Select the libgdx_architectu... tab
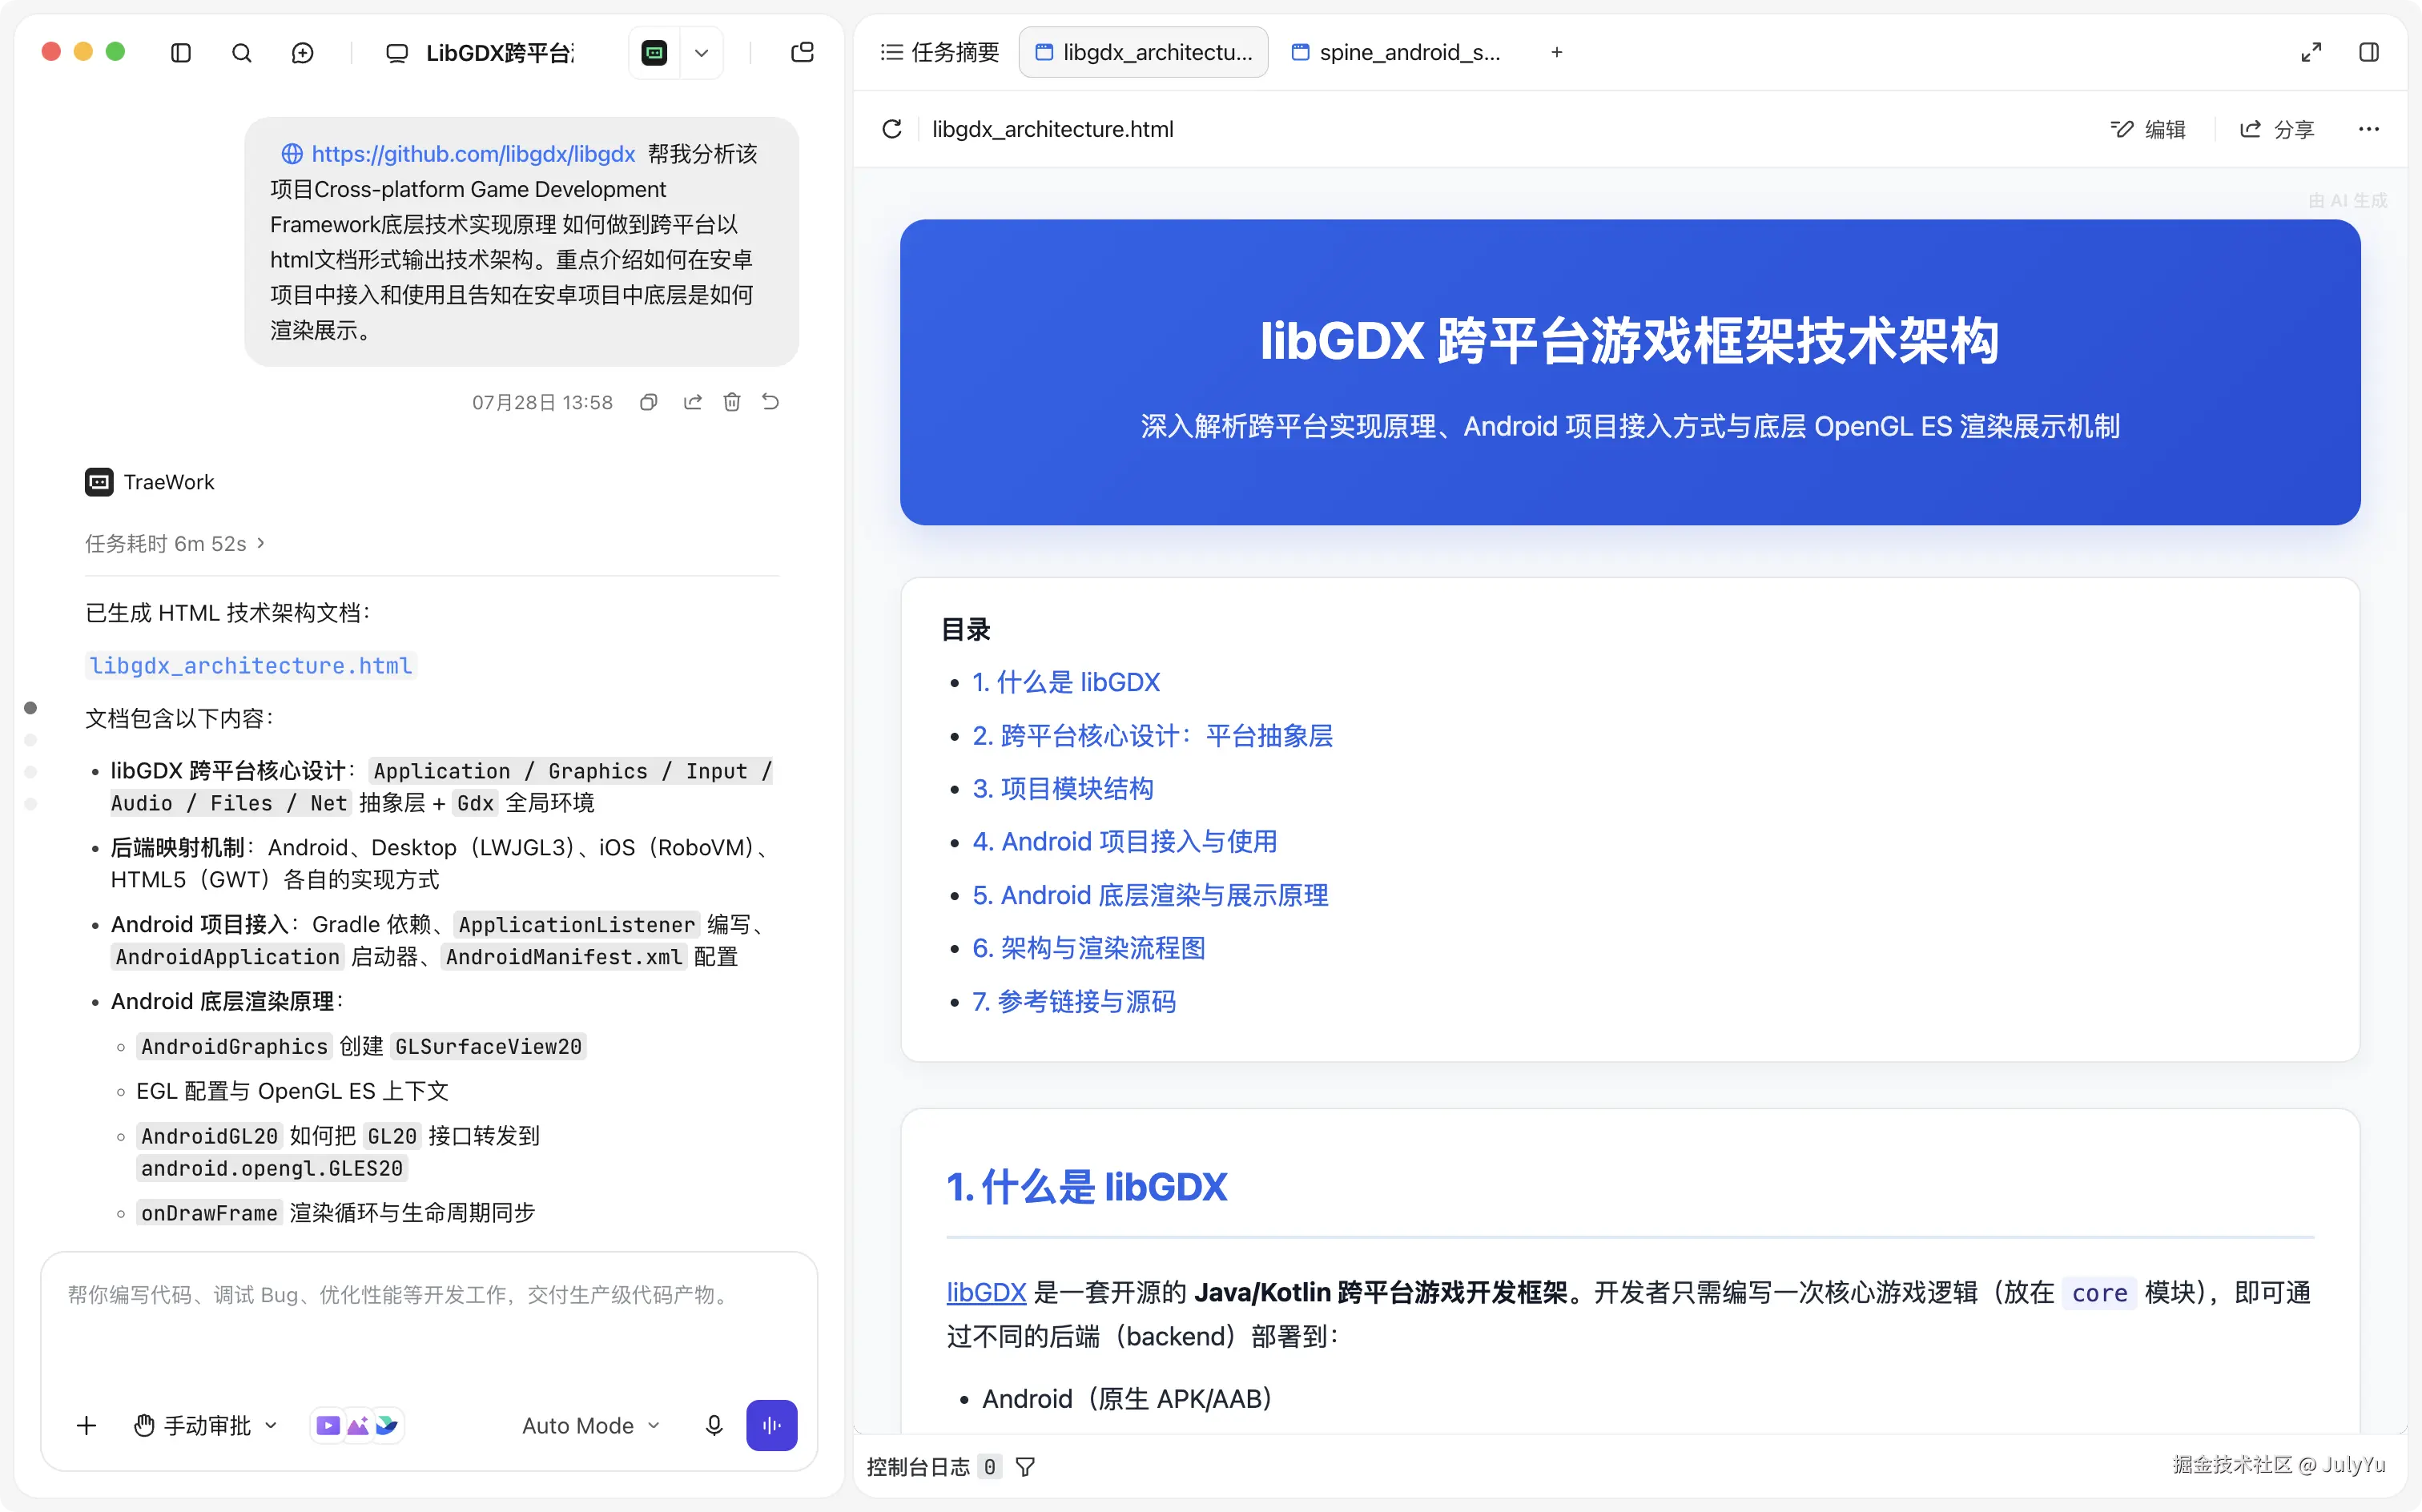Image resolution: width=2422 pixels, height=1512 pixels. click(x=1144, y=53)
